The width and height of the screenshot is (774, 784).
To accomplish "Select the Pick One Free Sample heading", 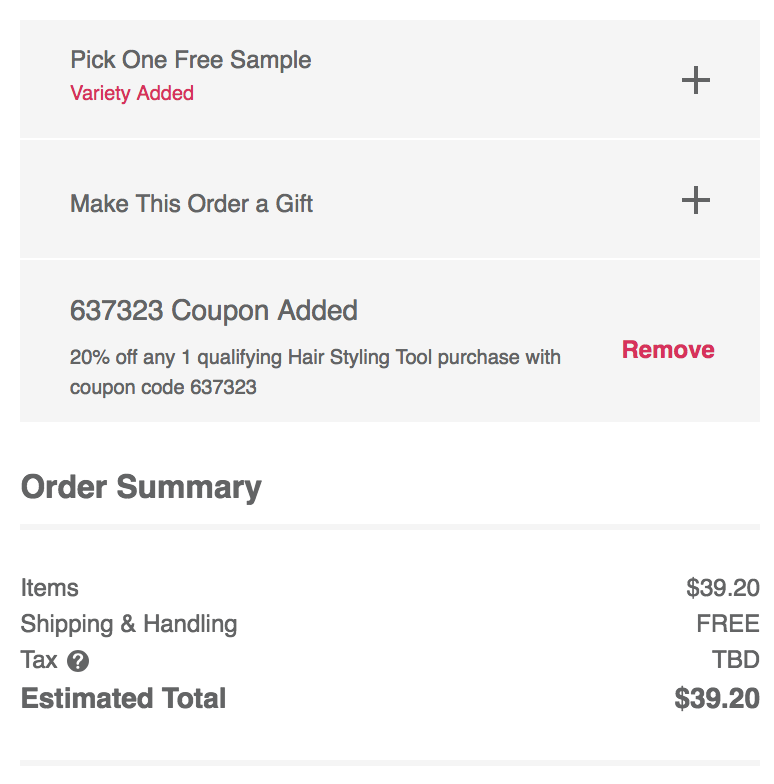I will (190, 60).
